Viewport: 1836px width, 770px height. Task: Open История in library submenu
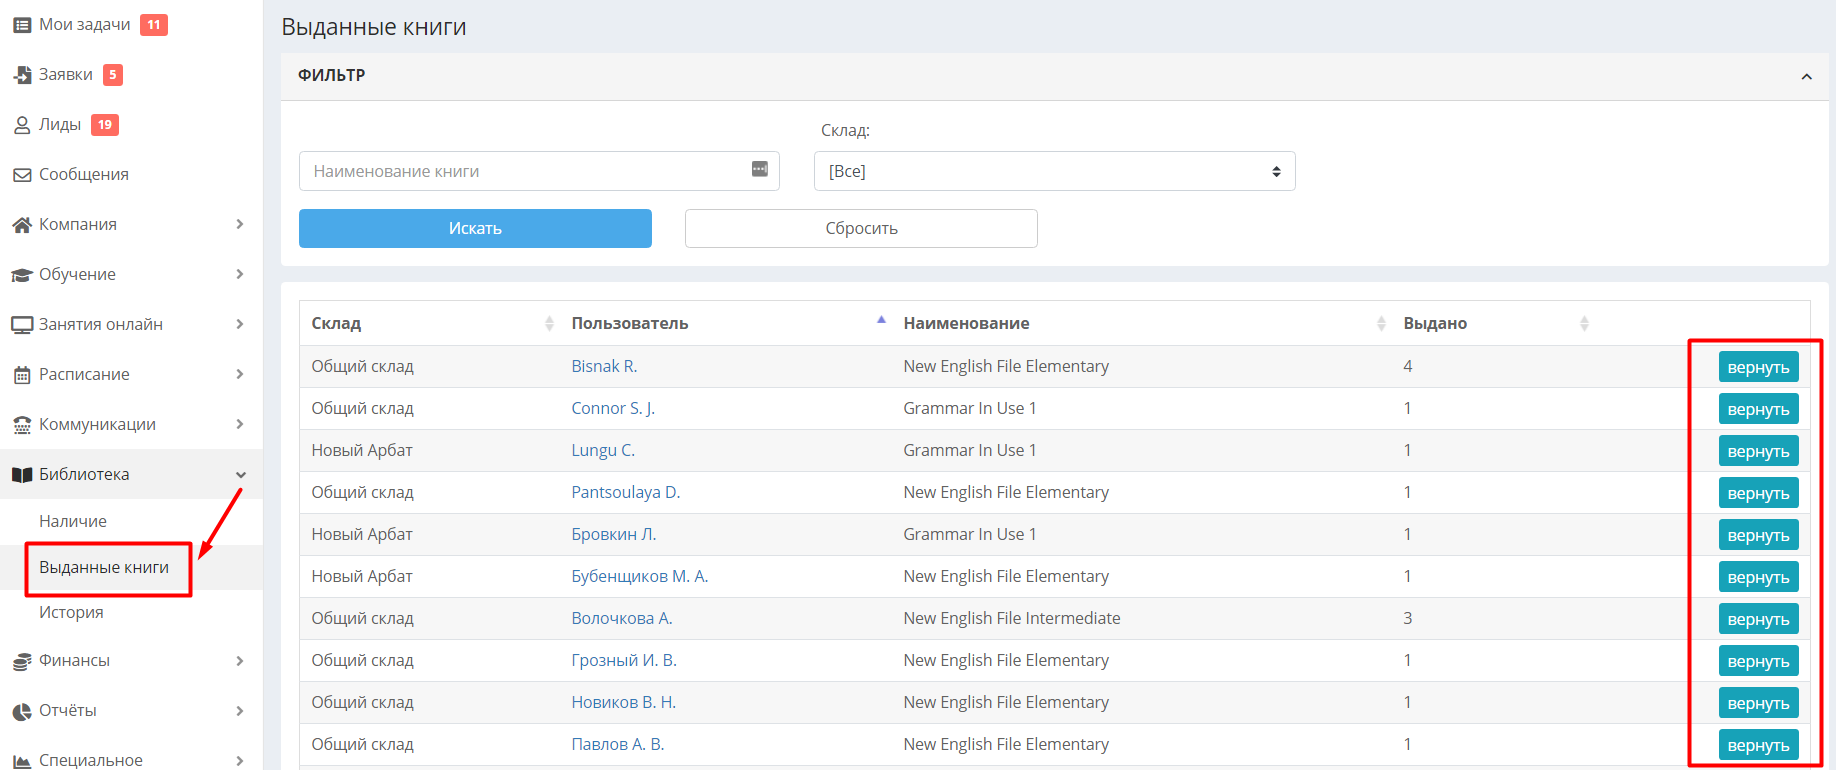pos(71,612)
